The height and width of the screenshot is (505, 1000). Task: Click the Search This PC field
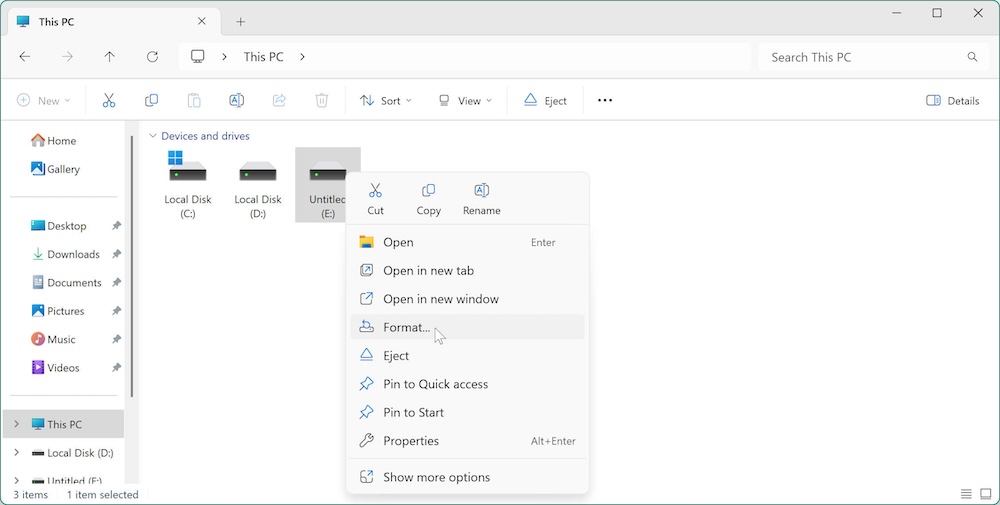(860, 57)
